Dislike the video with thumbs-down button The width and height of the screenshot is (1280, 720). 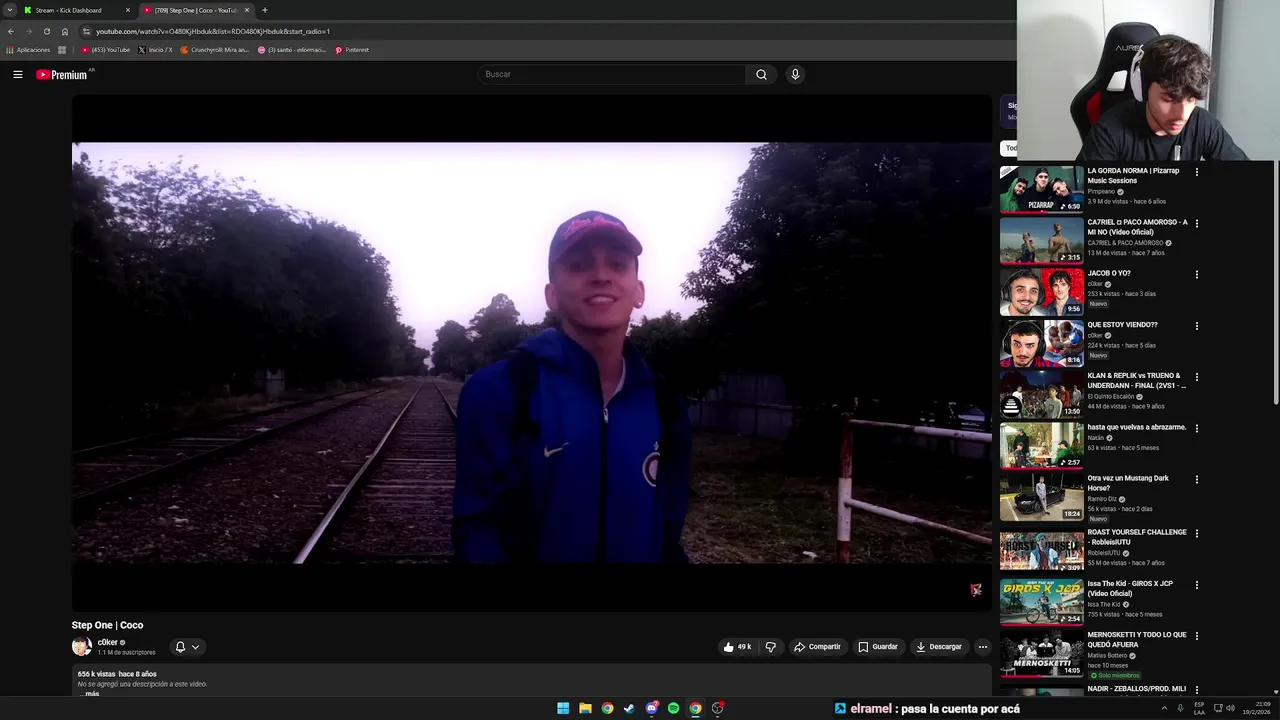pos(770,647)
